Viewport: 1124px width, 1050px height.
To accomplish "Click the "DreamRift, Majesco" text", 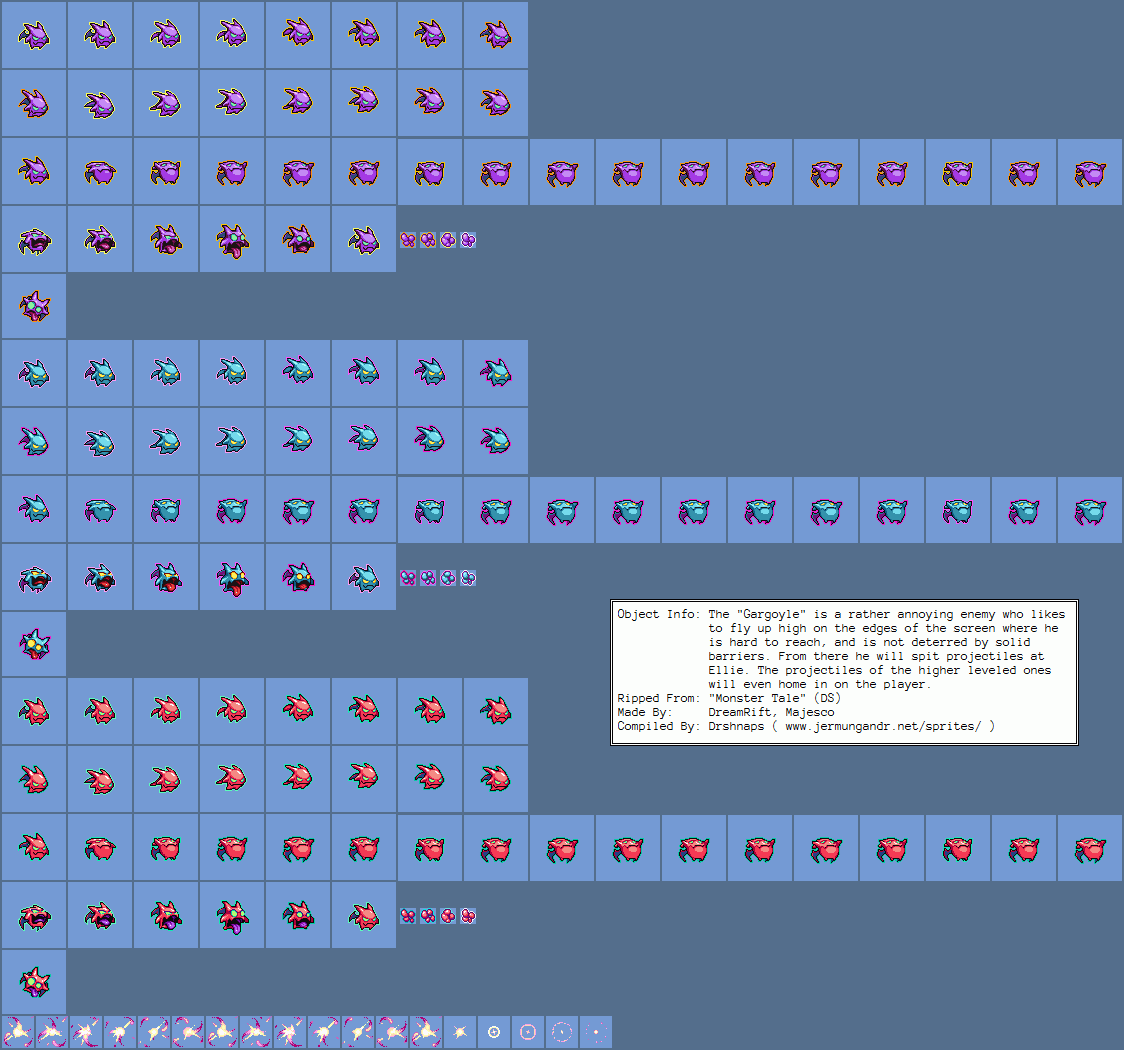I will tap(771, 712).
